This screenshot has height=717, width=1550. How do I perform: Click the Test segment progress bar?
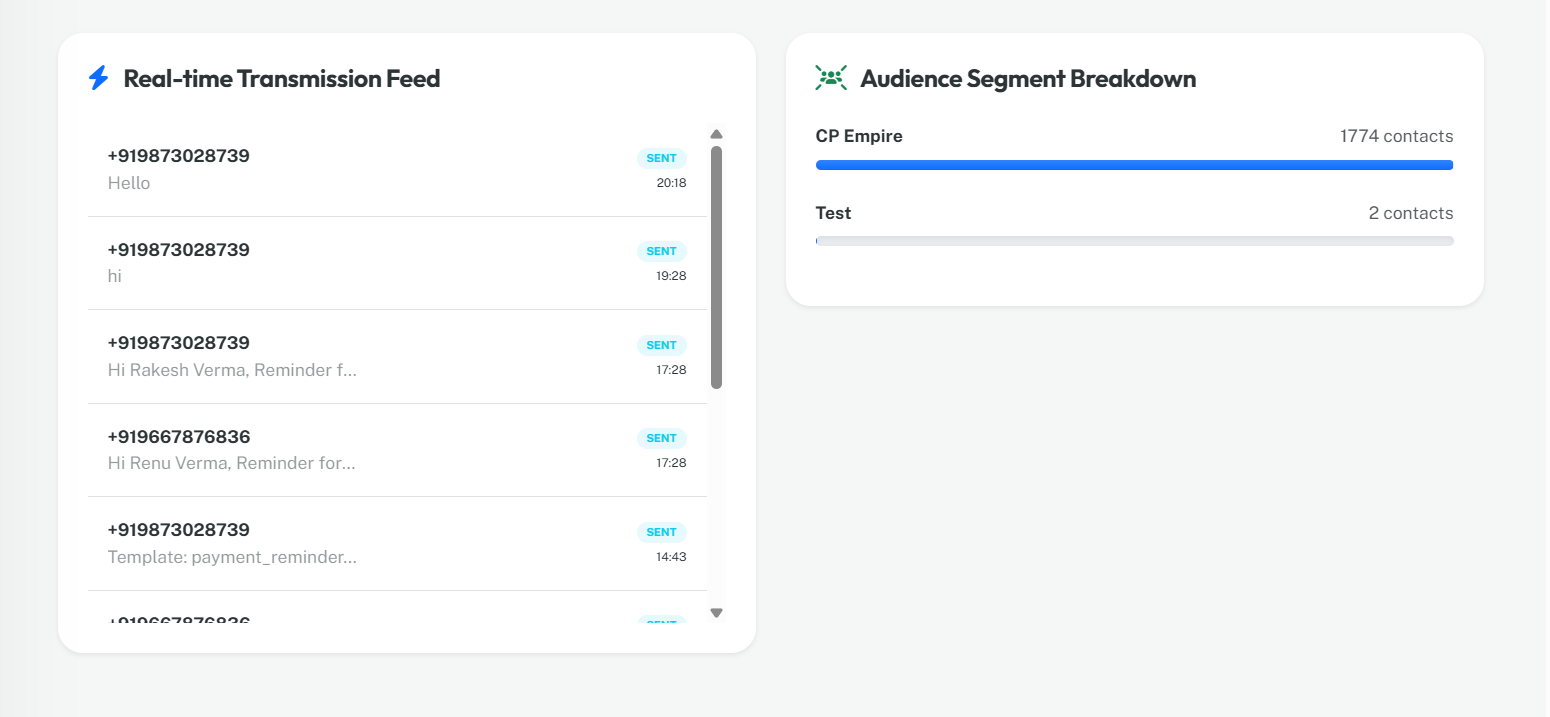click(x=1134, y=241)
